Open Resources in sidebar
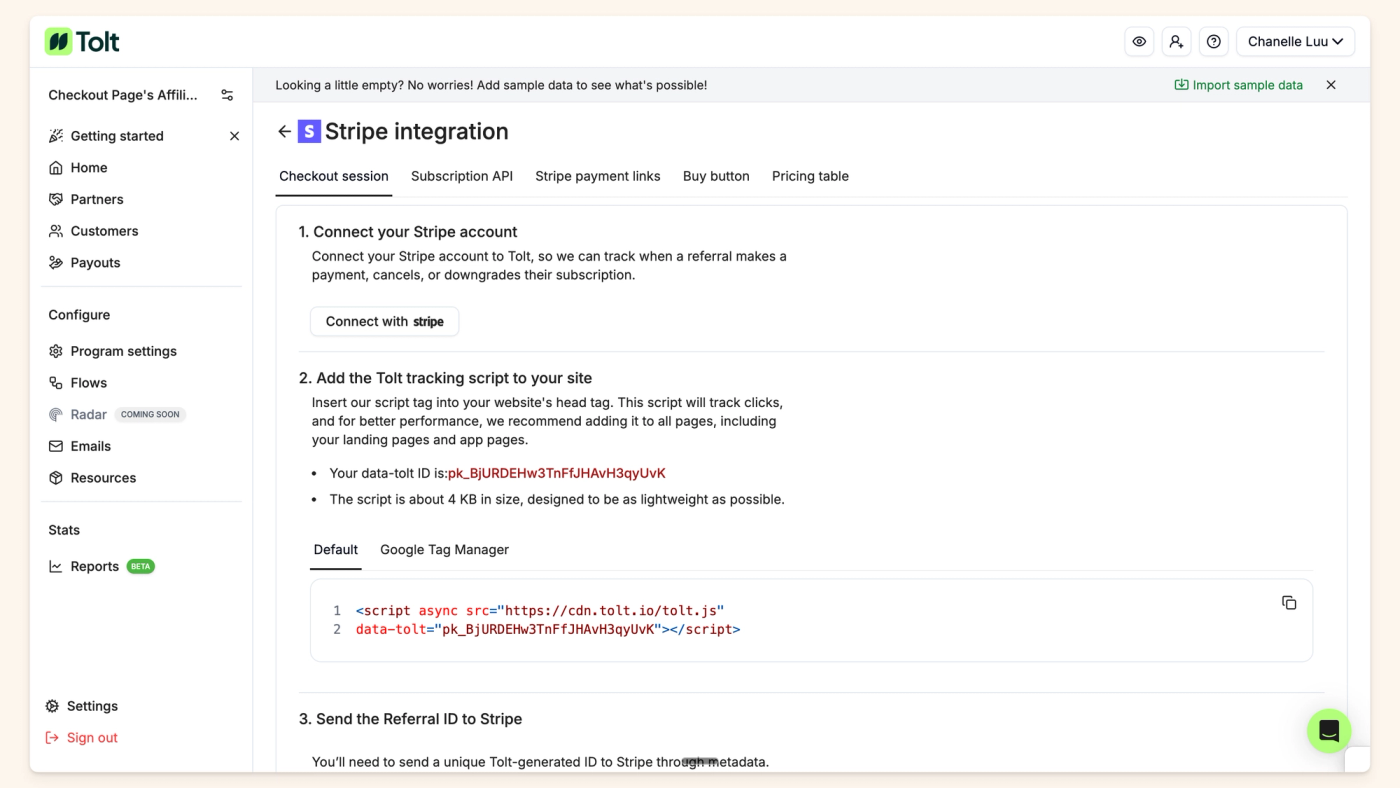Viewport: 1400px width, 788px height. click(103, 478)
